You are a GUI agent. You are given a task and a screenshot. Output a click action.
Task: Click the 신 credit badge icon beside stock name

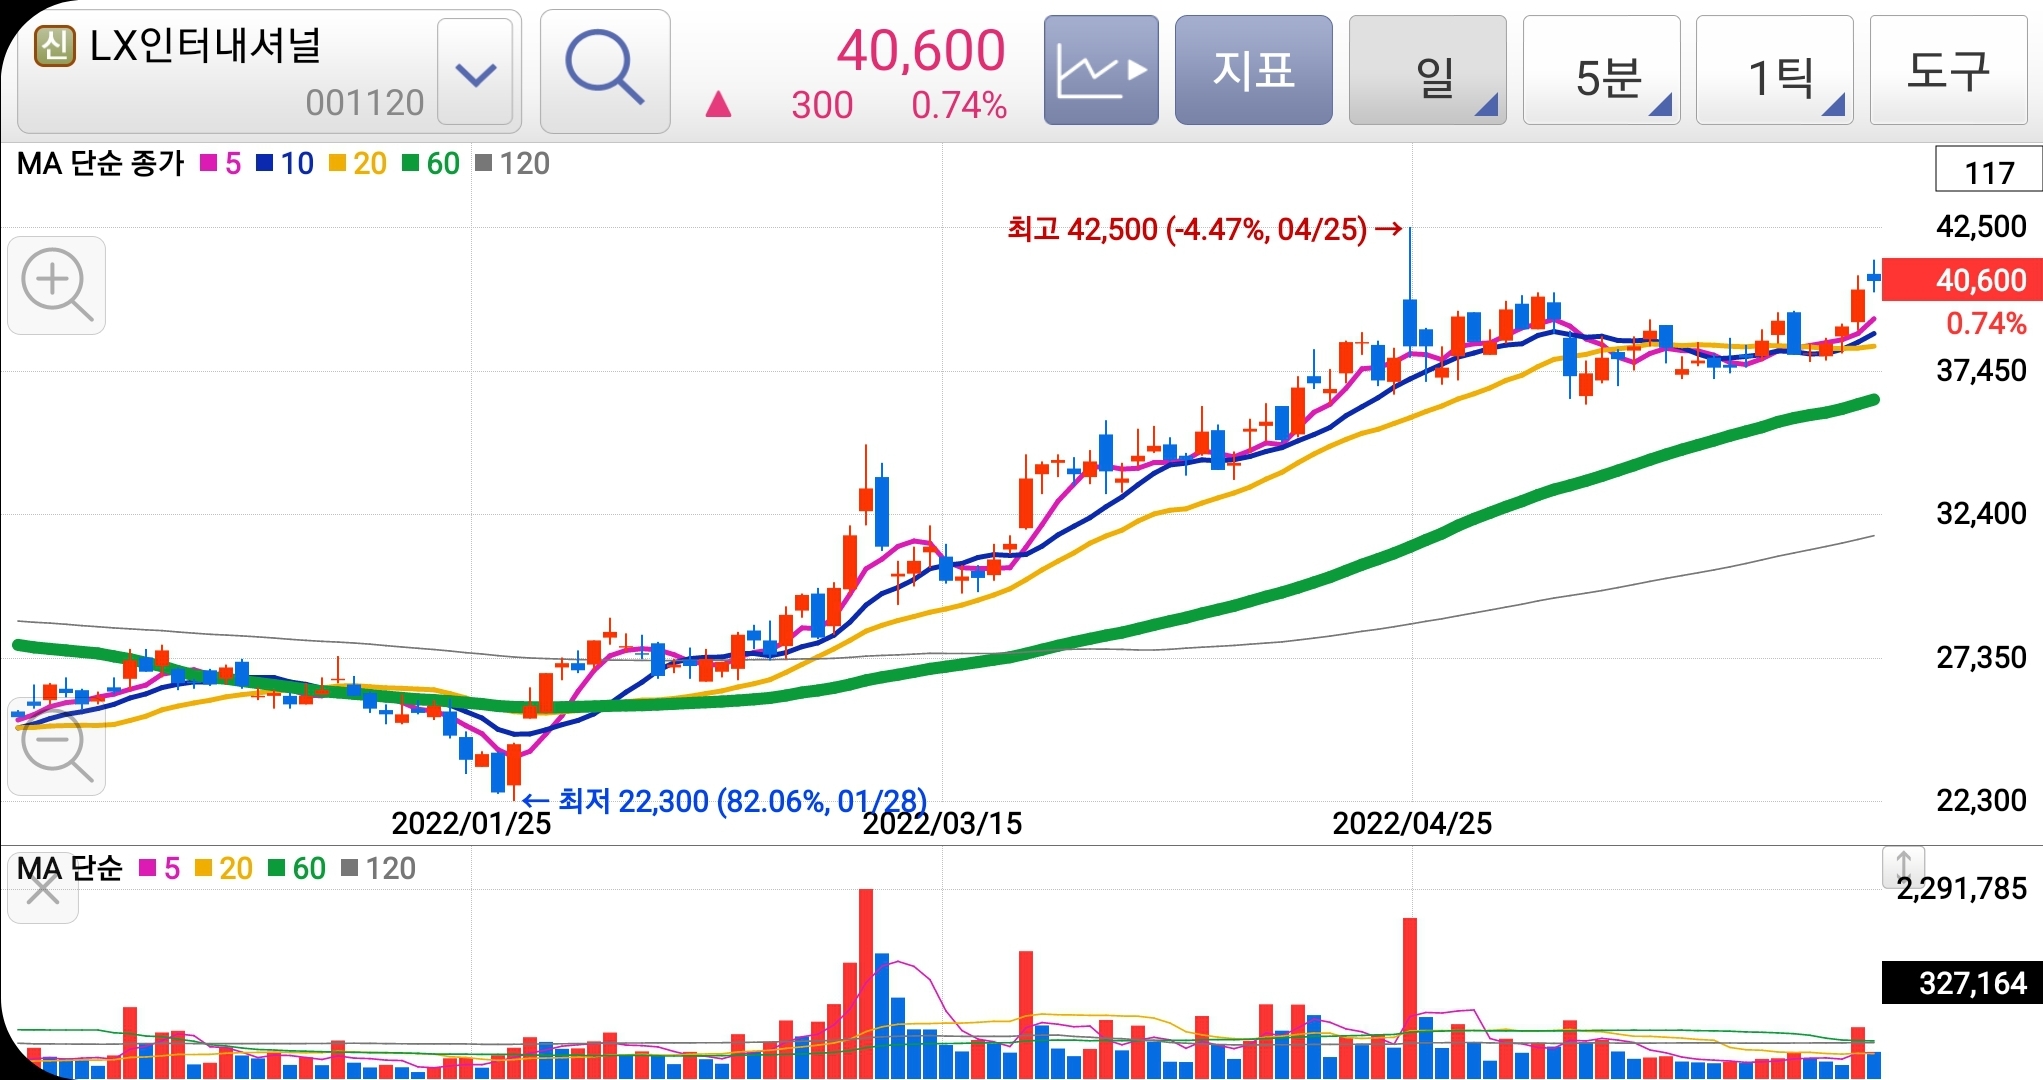tap(55, 46)
